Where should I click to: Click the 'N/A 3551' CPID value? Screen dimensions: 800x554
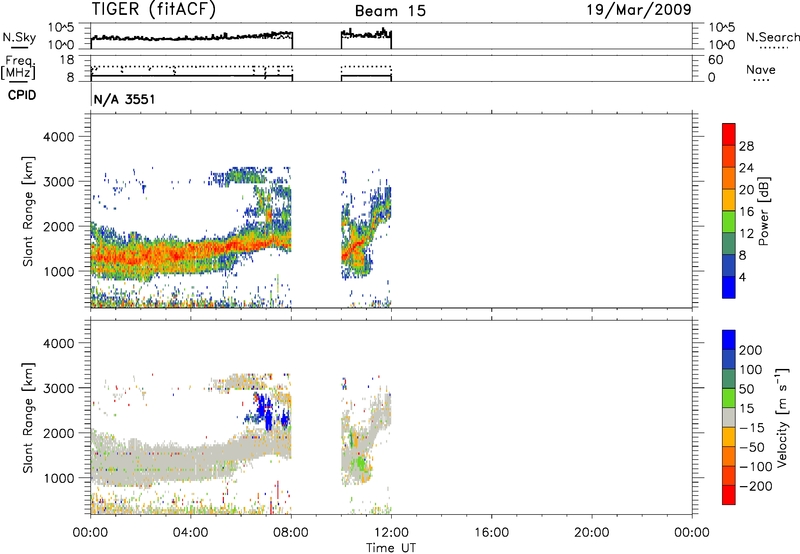[x=124, y=99]
